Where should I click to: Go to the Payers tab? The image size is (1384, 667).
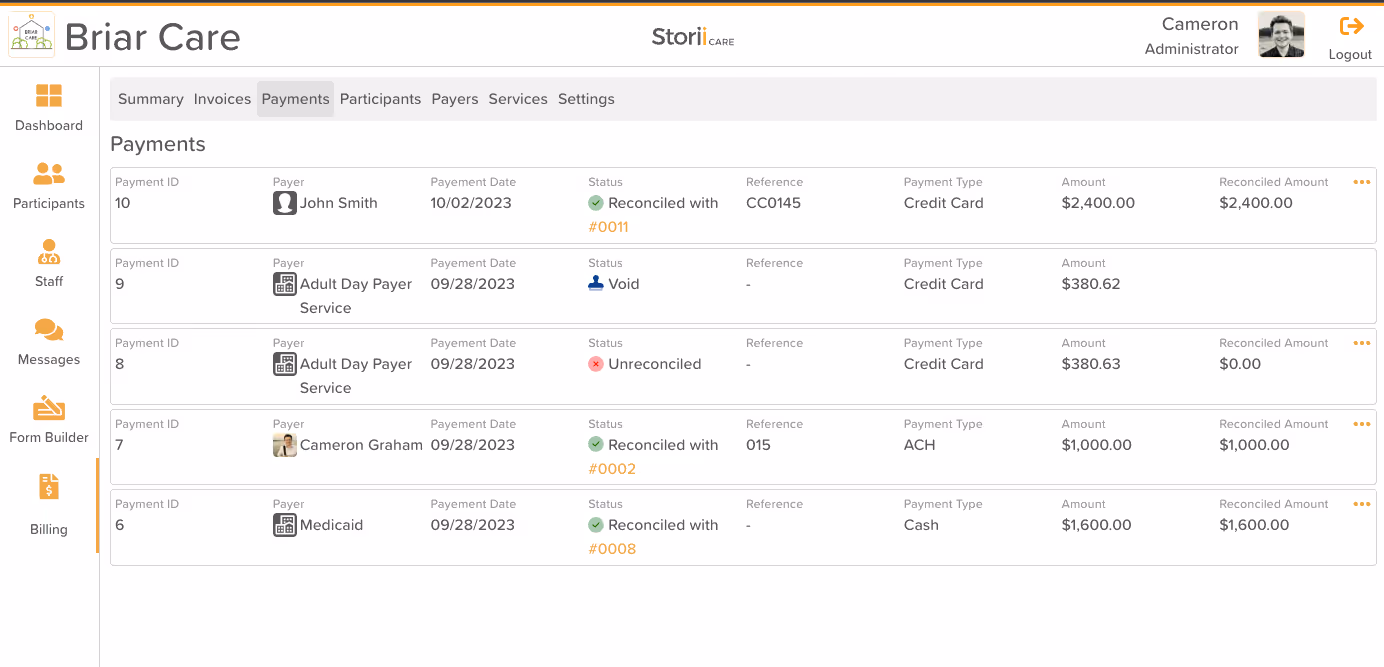455,99
